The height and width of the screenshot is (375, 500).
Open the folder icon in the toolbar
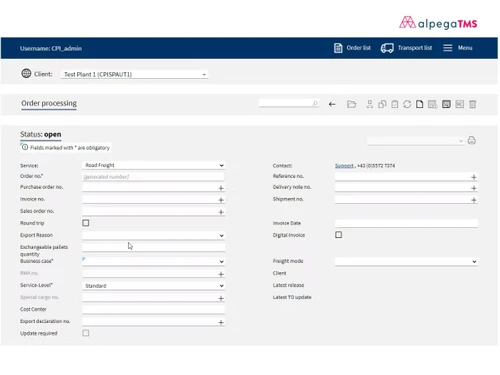tap(351, 104)
